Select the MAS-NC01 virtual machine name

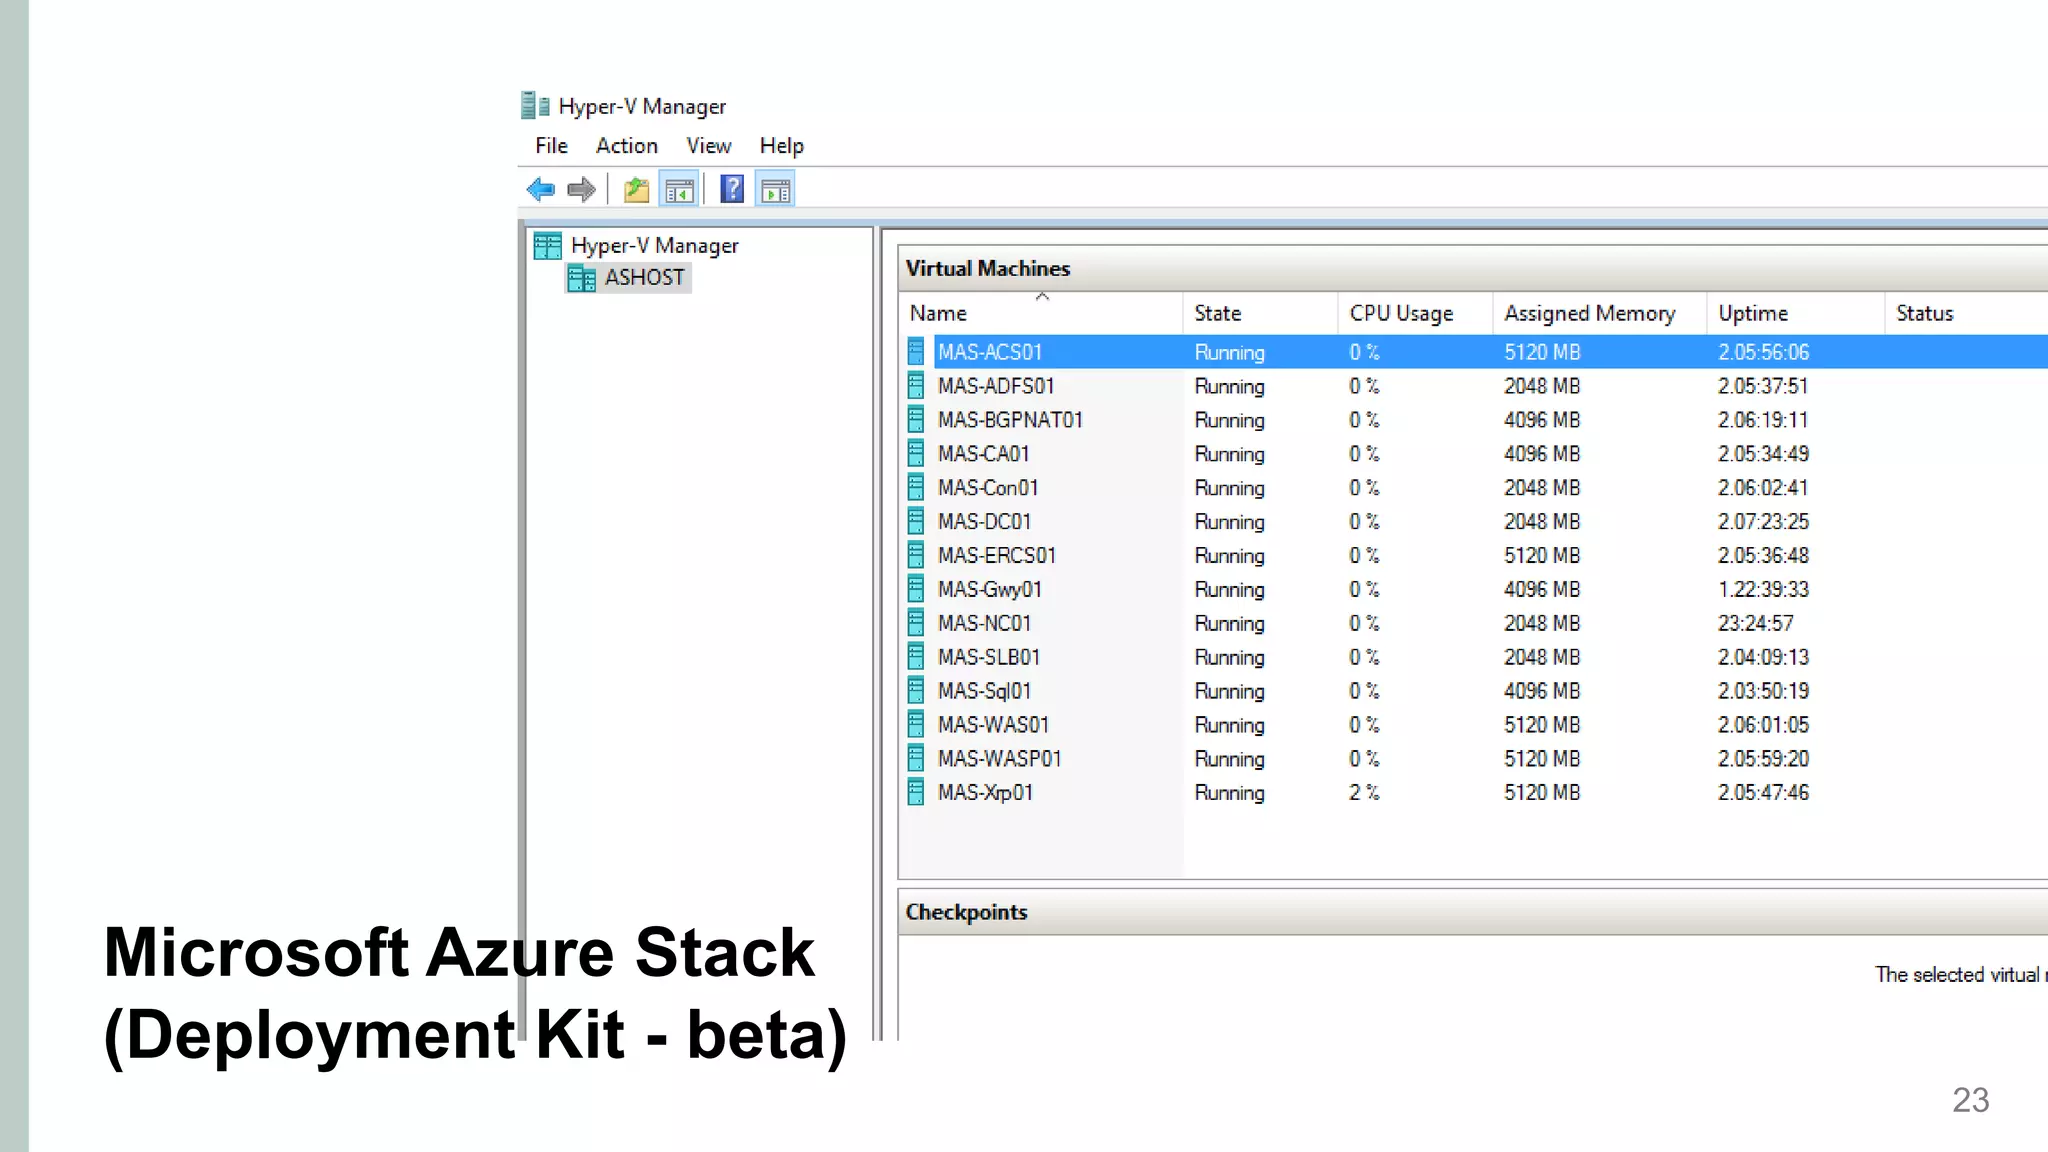(984, 624)
